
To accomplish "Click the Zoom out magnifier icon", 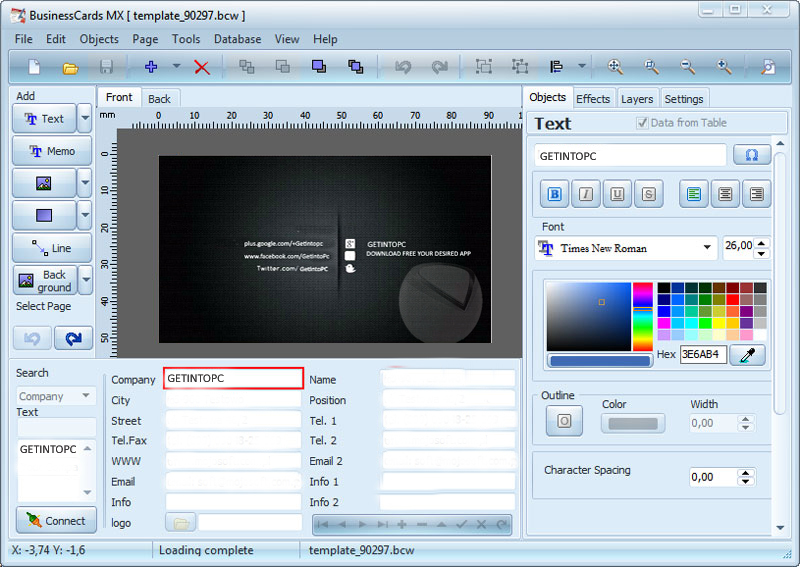I will (x=688, y=66).
